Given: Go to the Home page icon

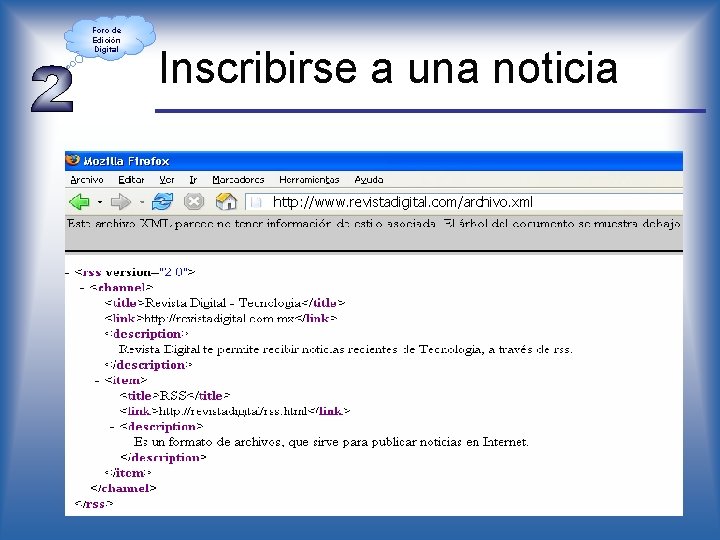Looking at the screenshot, I should click(x=226, y=202).
